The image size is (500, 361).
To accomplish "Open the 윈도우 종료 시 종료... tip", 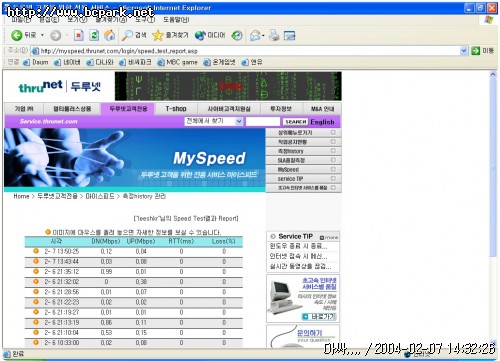I will click(298, 246).
